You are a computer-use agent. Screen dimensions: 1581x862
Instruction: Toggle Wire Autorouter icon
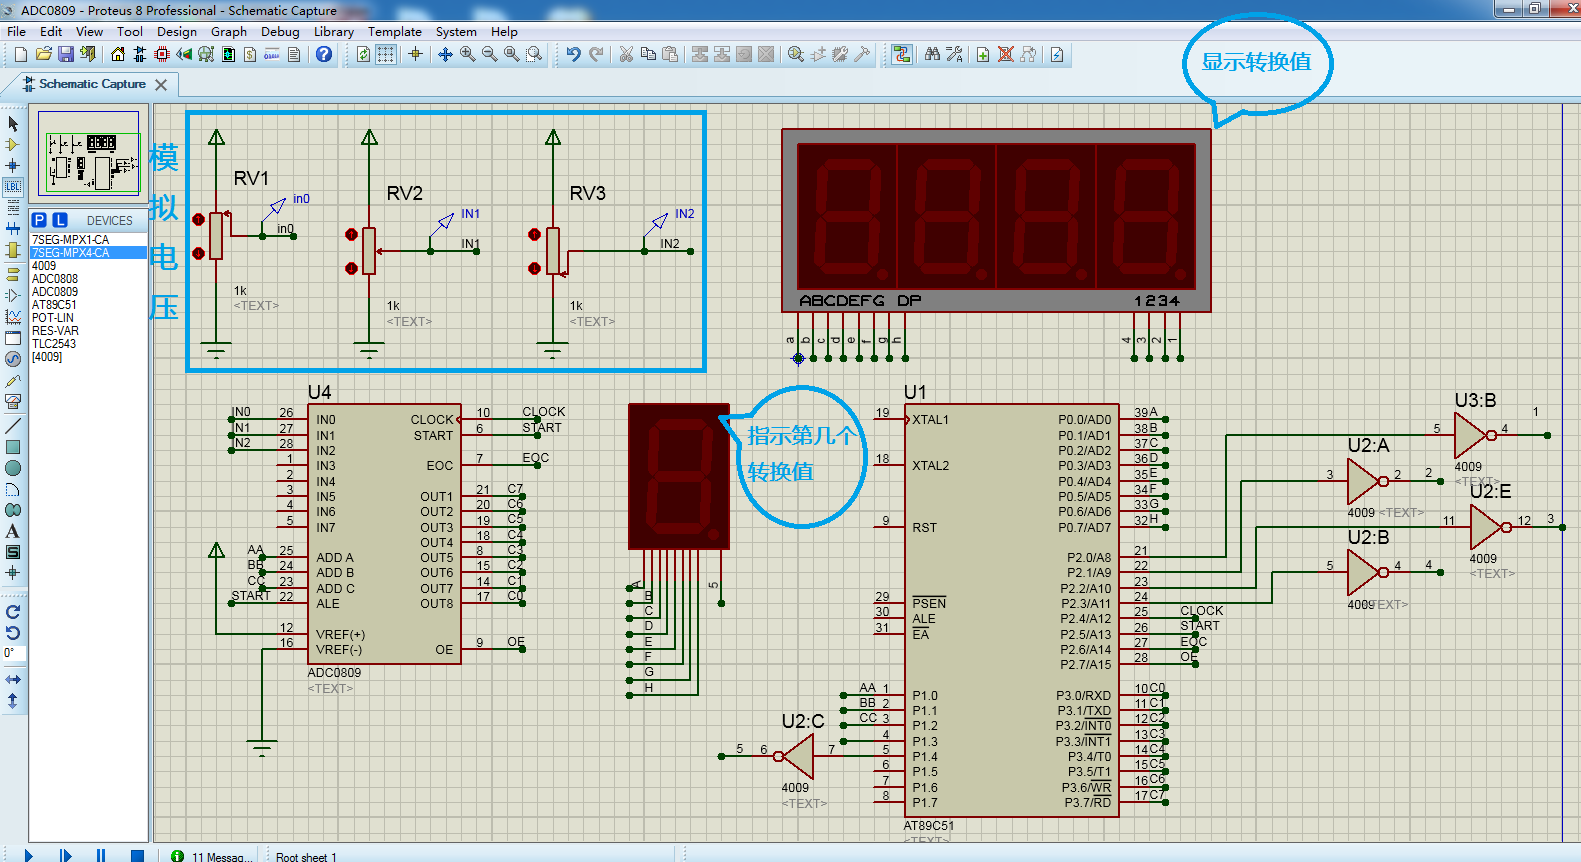[x=902, y=54]
